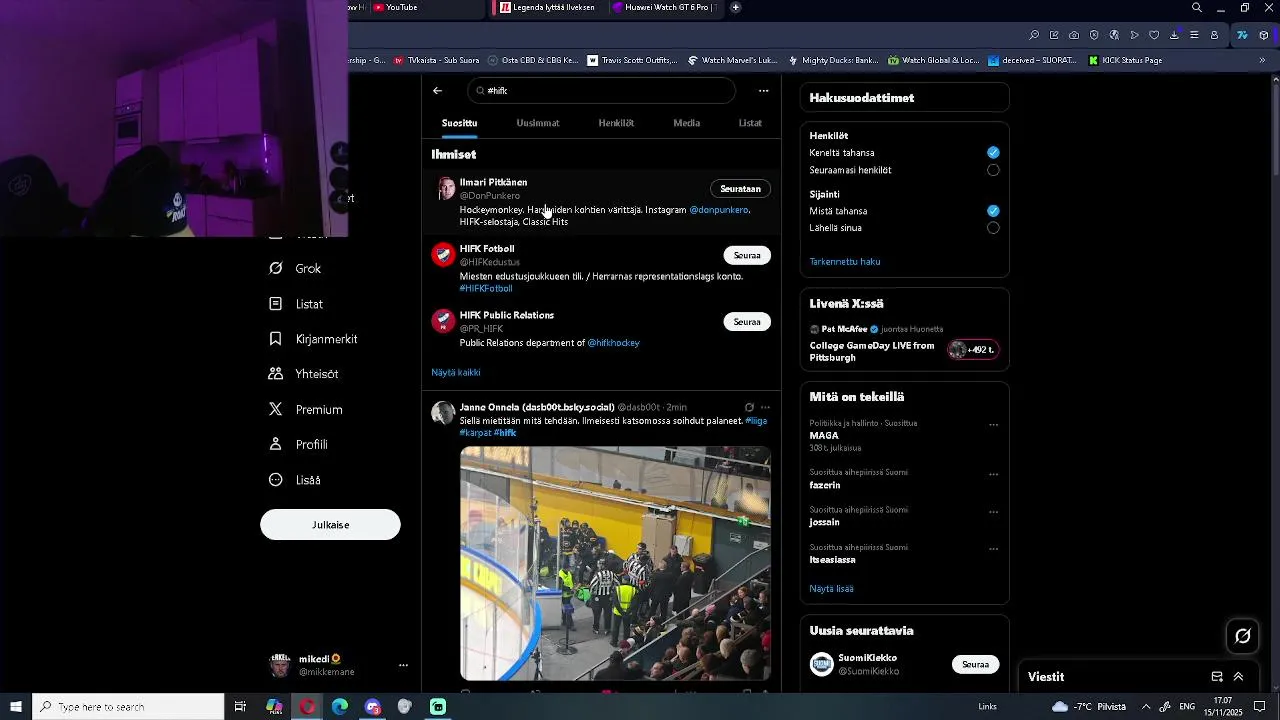This screenshot has height=720, width=1280.
Task: Click the Julkaise post button
Action: point(330,525)
